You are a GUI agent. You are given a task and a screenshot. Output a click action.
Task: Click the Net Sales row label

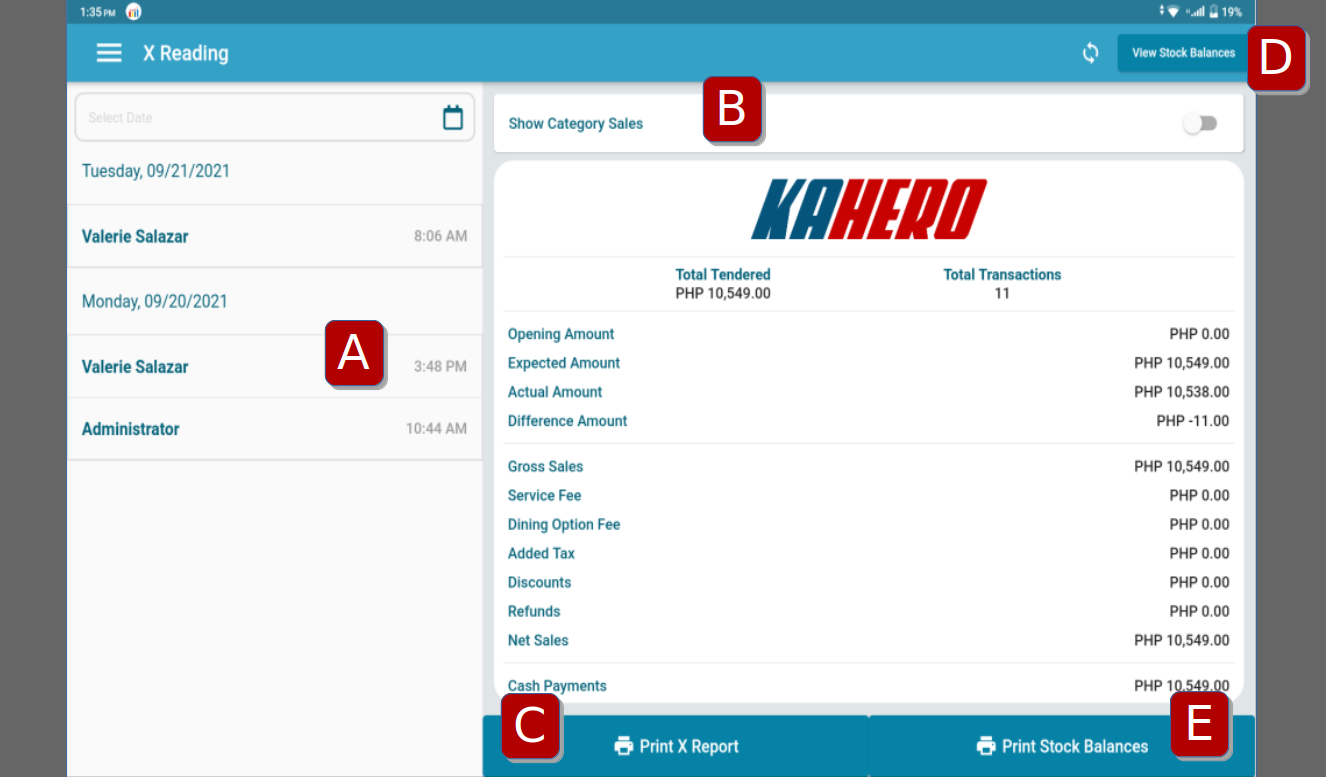tap(538, 640)
